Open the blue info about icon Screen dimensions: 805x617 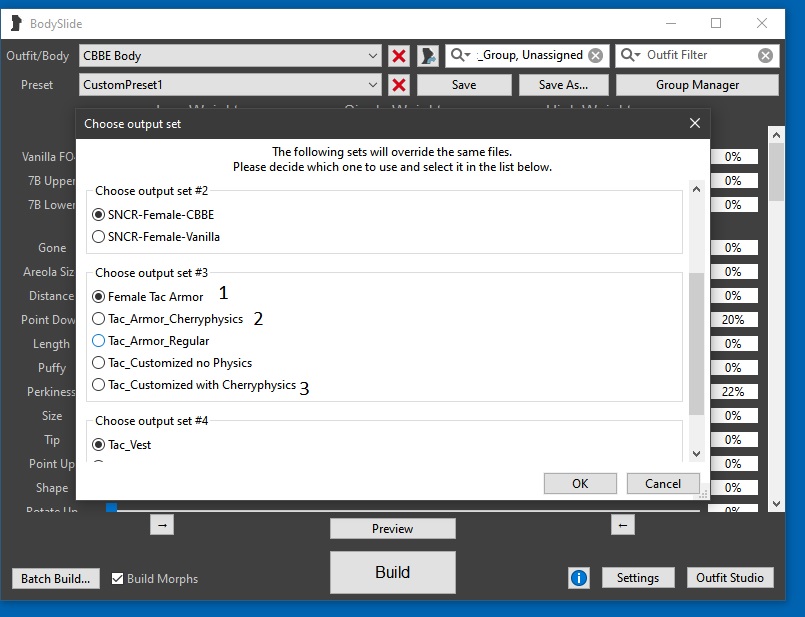[x=579, y=578]
